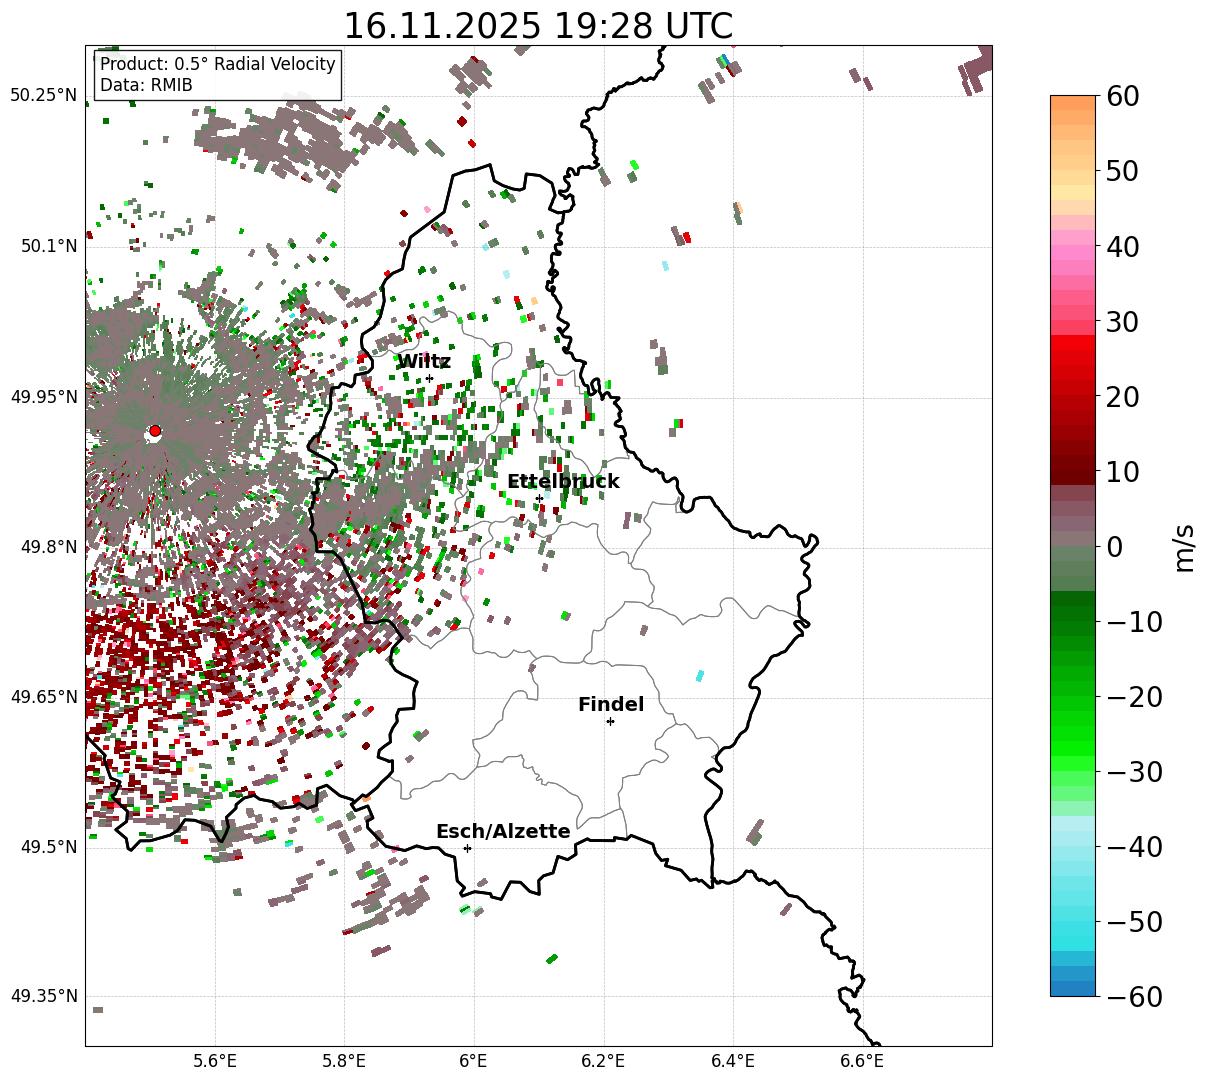This screenshot has height=1081, width=1207.
Task: Click the colorbar −40 tick label
Action: pos(1134,846)
